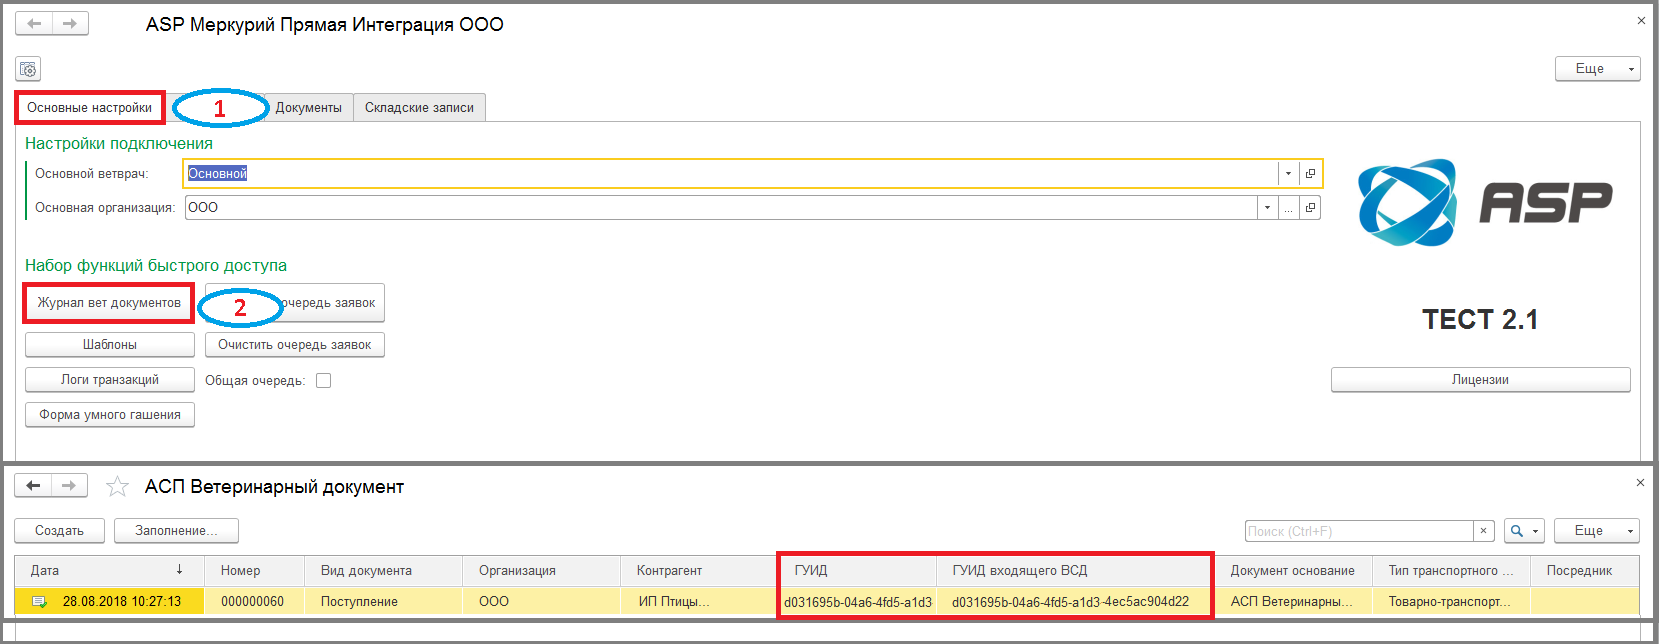Screen dimensions: 1659x644
Task: Expand Основной ветврач dropdown arrow
Action: pos(1288,173)
